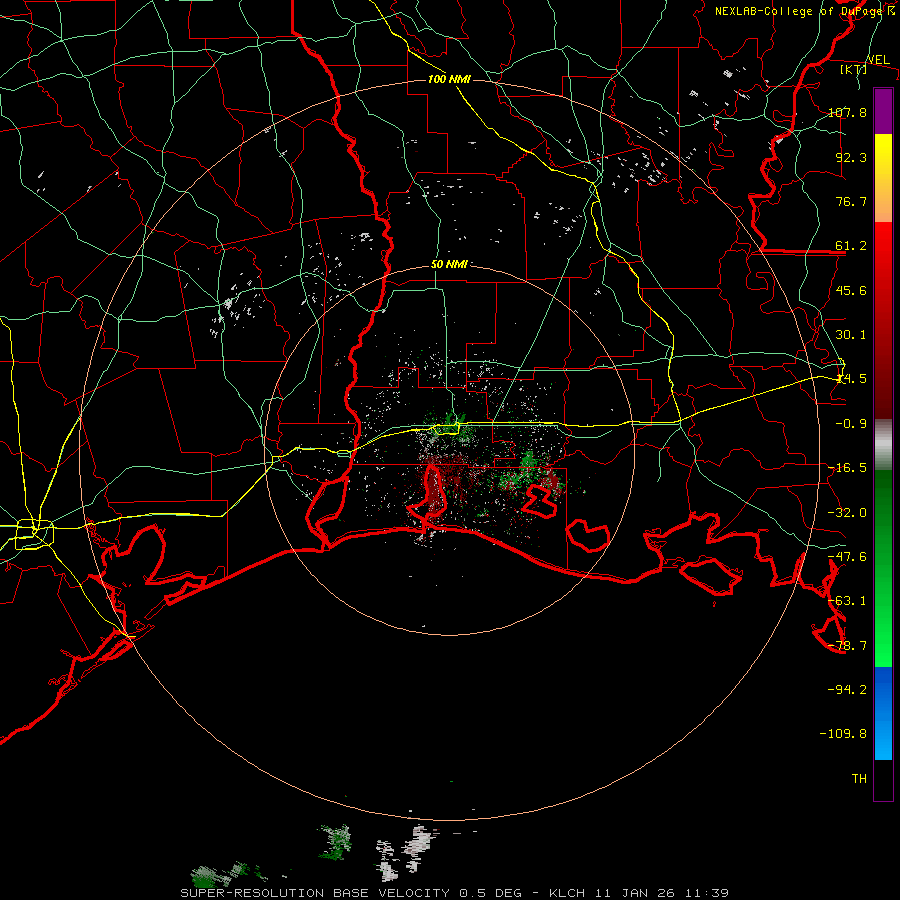Click the [KT] units label
900x900 pixels.
854,69
